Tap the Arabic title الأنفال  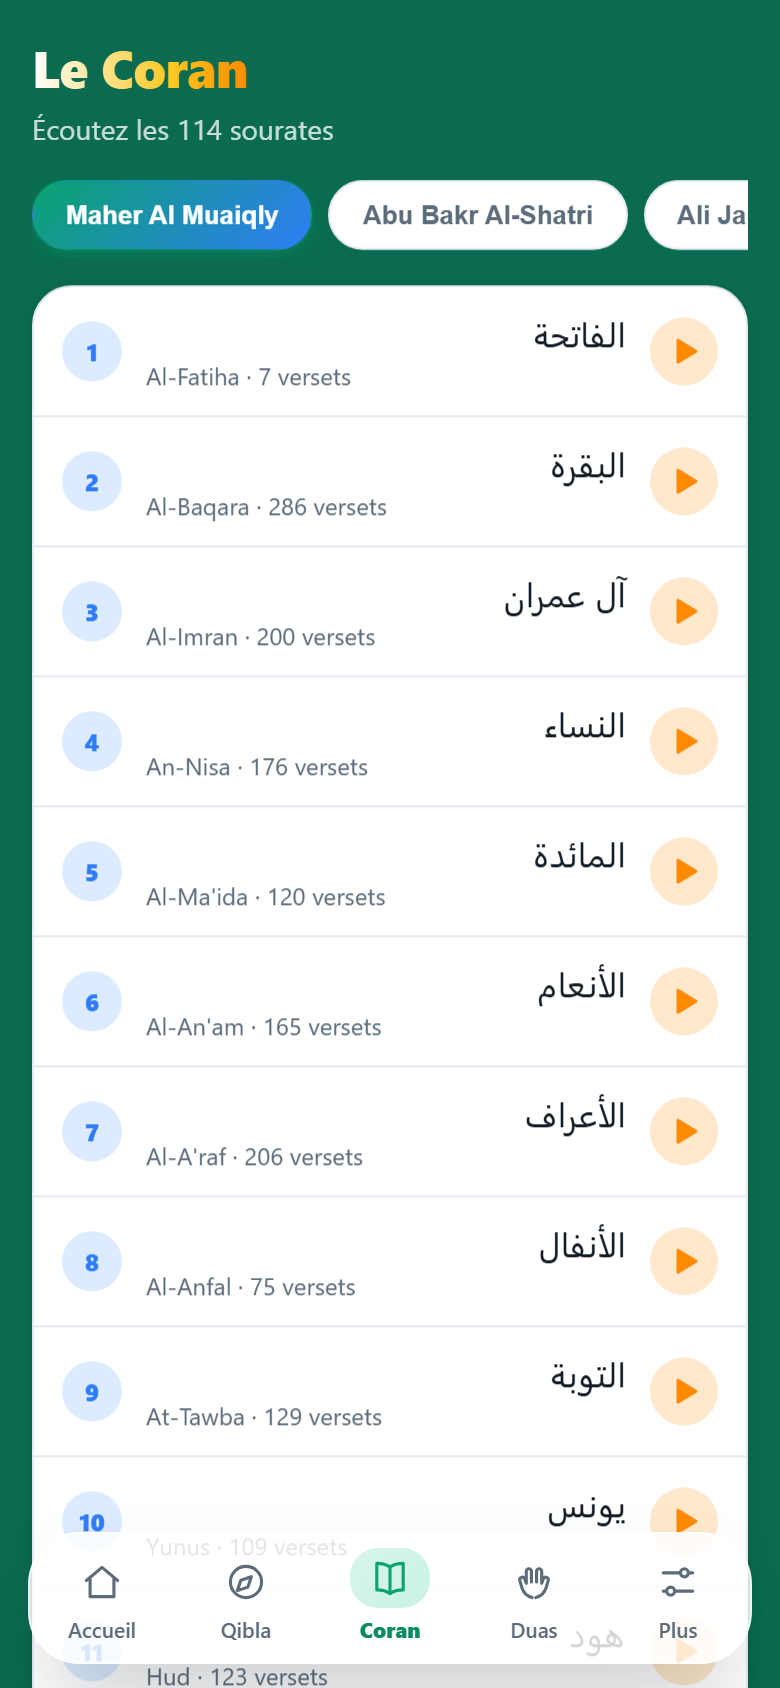(x=582, y=1246)
